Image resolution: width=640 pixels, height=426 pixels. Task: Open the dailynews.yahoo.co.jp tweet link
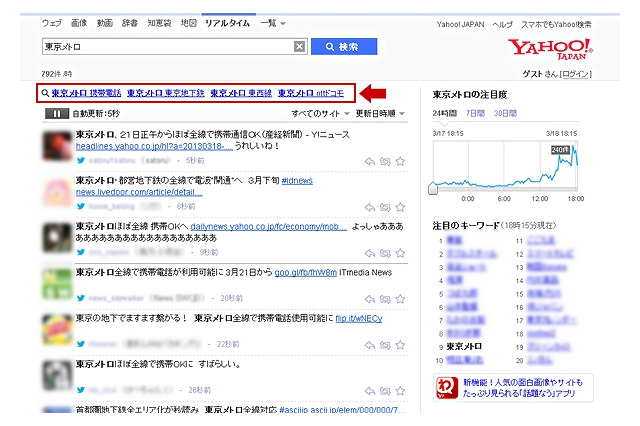[x=269, y=226]
